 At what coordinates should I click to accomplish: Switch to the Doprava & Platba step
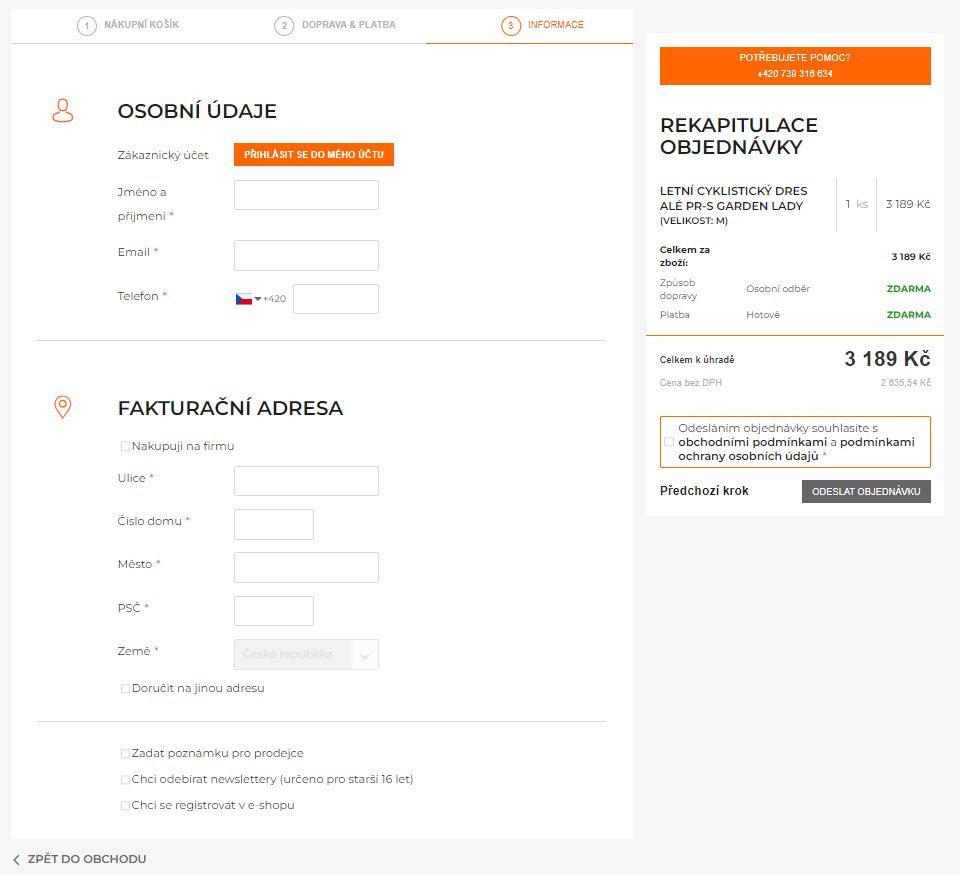pos(335,25)
